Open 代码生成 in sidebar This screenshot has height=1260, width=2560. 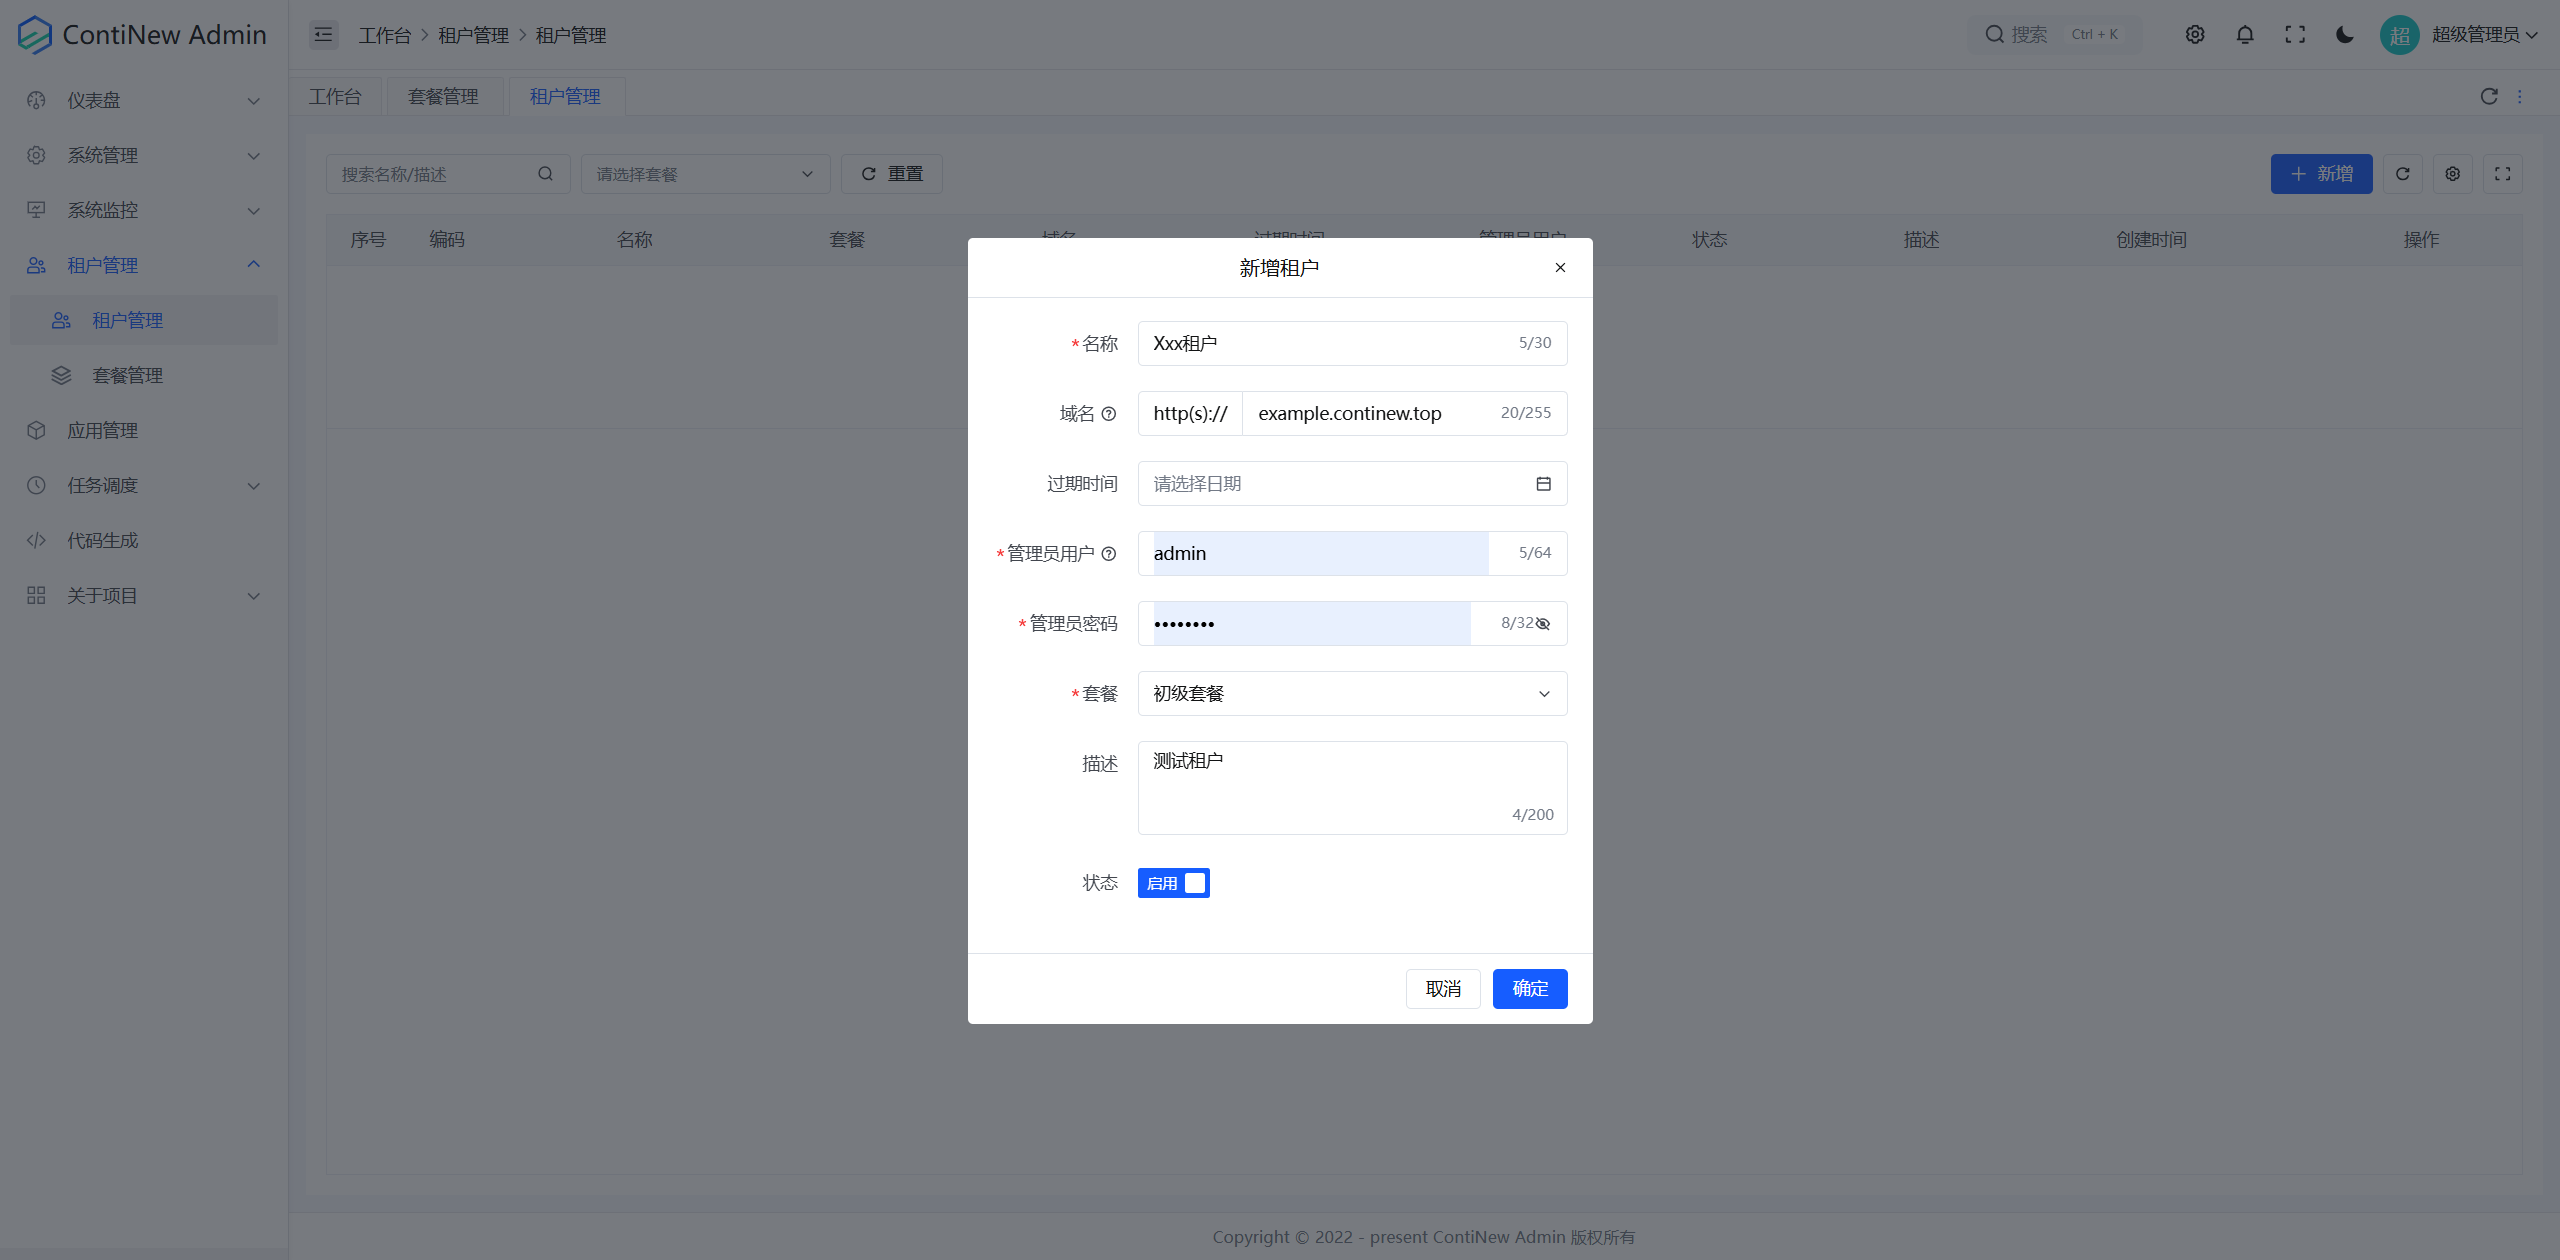(144, 540)
